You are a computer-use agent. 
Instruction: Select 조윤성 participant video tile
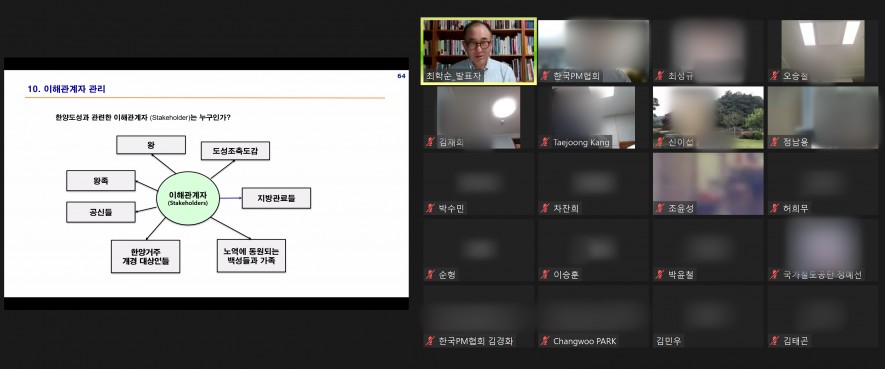coord(708,184)
